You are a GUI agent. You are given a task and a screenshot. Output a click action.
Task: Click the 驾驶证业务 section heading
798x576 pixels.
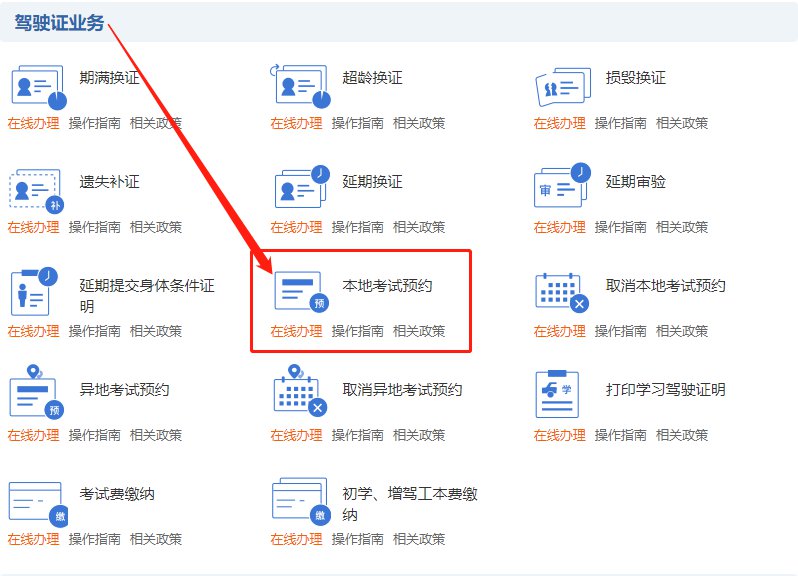(59, 22)
